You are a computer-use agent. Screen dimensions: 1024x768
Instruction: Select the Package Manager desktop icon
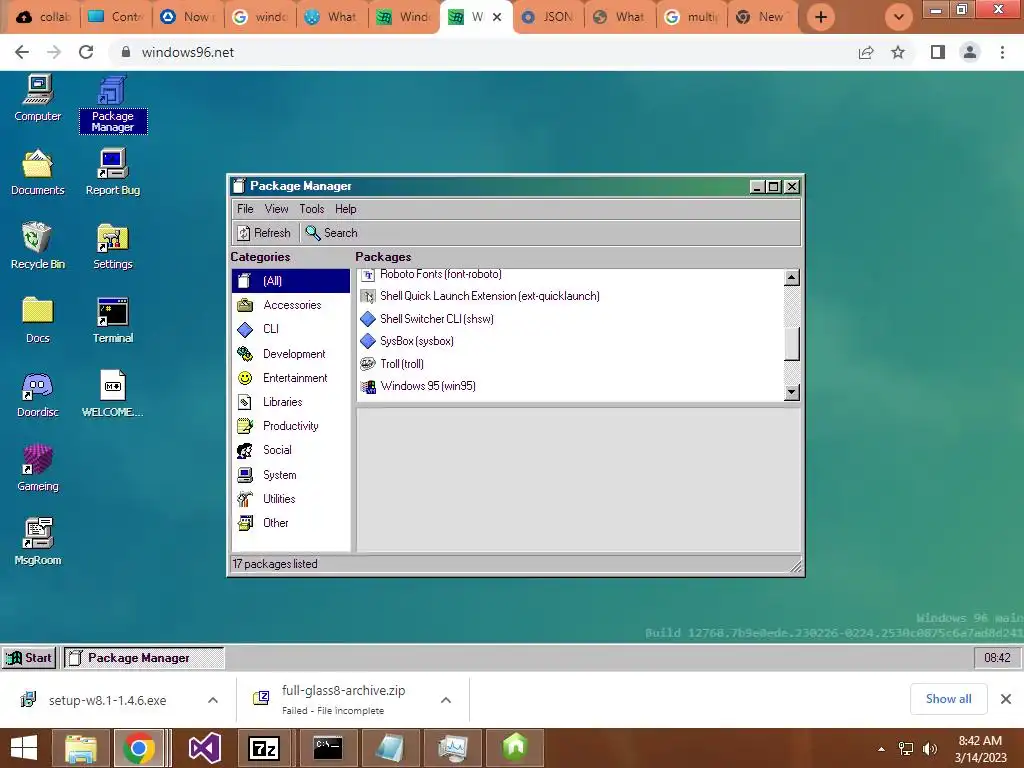click(x=113, y=104)
